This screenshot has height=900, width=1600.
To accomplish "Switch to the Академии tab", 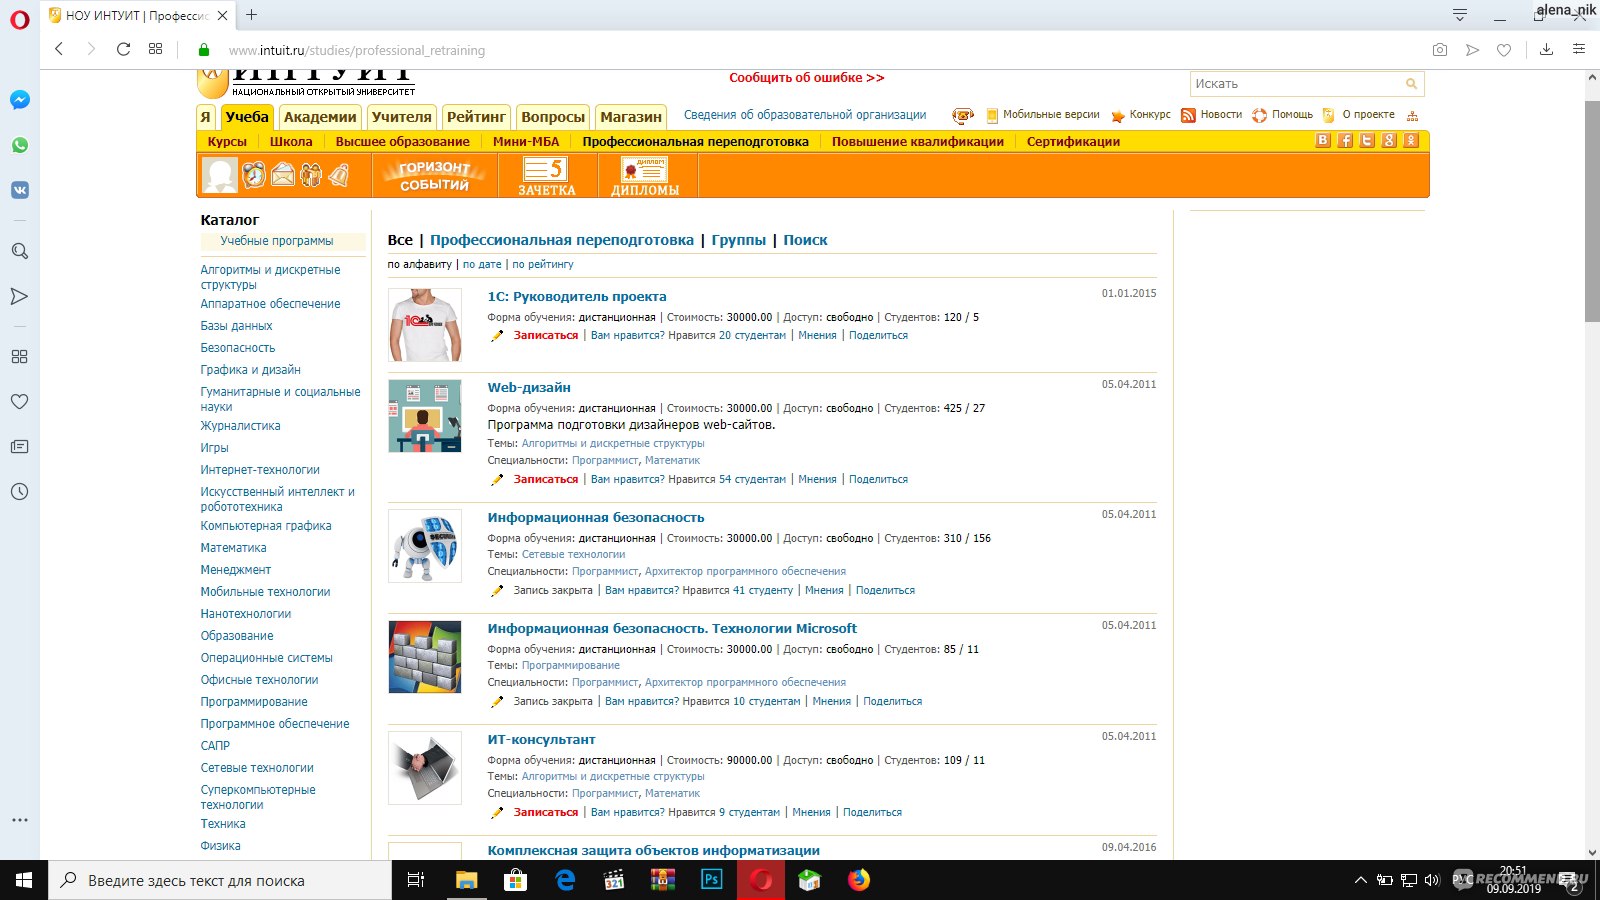I will [x=320, y=117].
